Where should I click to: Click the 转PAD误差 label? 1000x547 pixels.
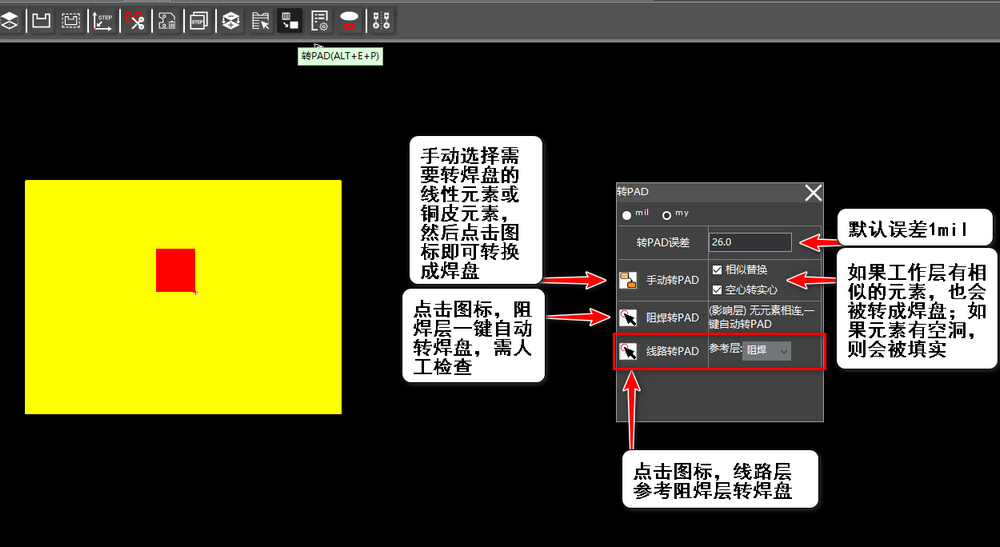click(x=663, y=242)
